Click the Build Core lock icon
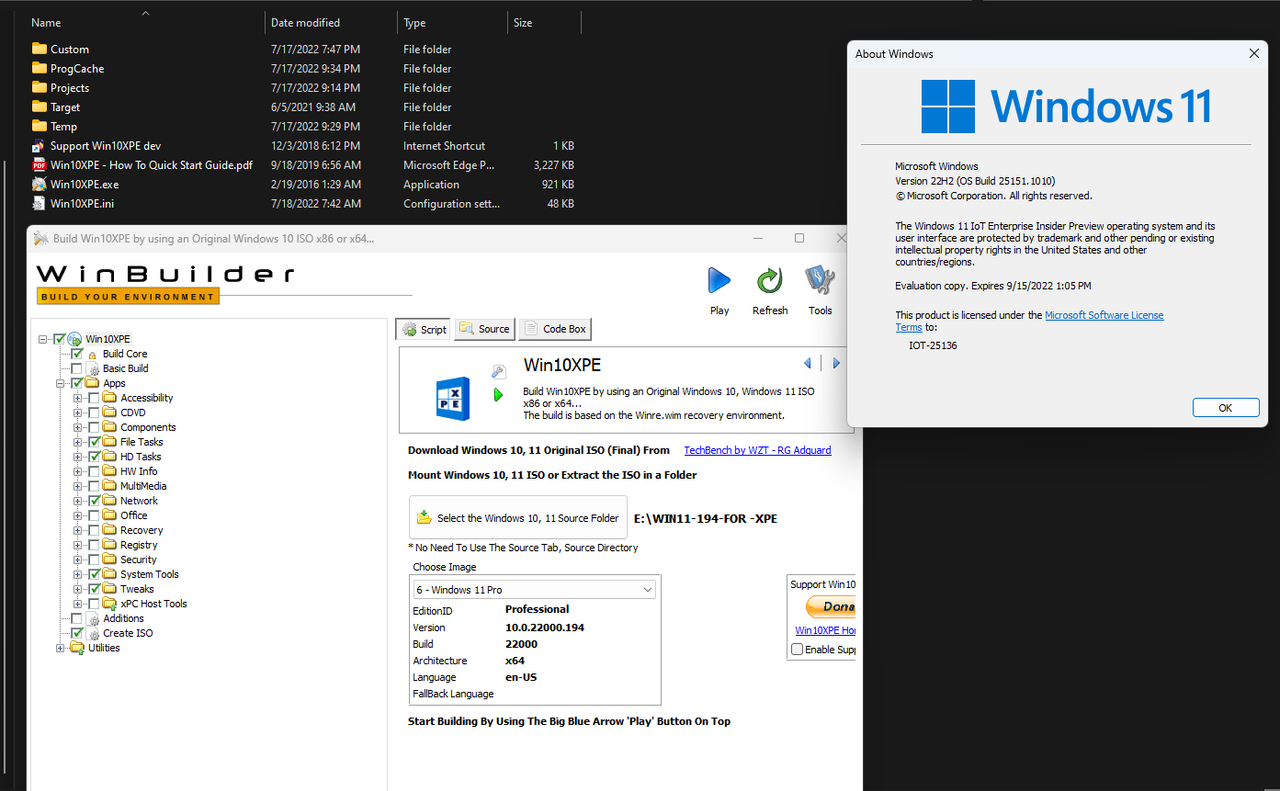This screenshot has height=791, width=1280. pyautogui.click(x=93, y=354)
